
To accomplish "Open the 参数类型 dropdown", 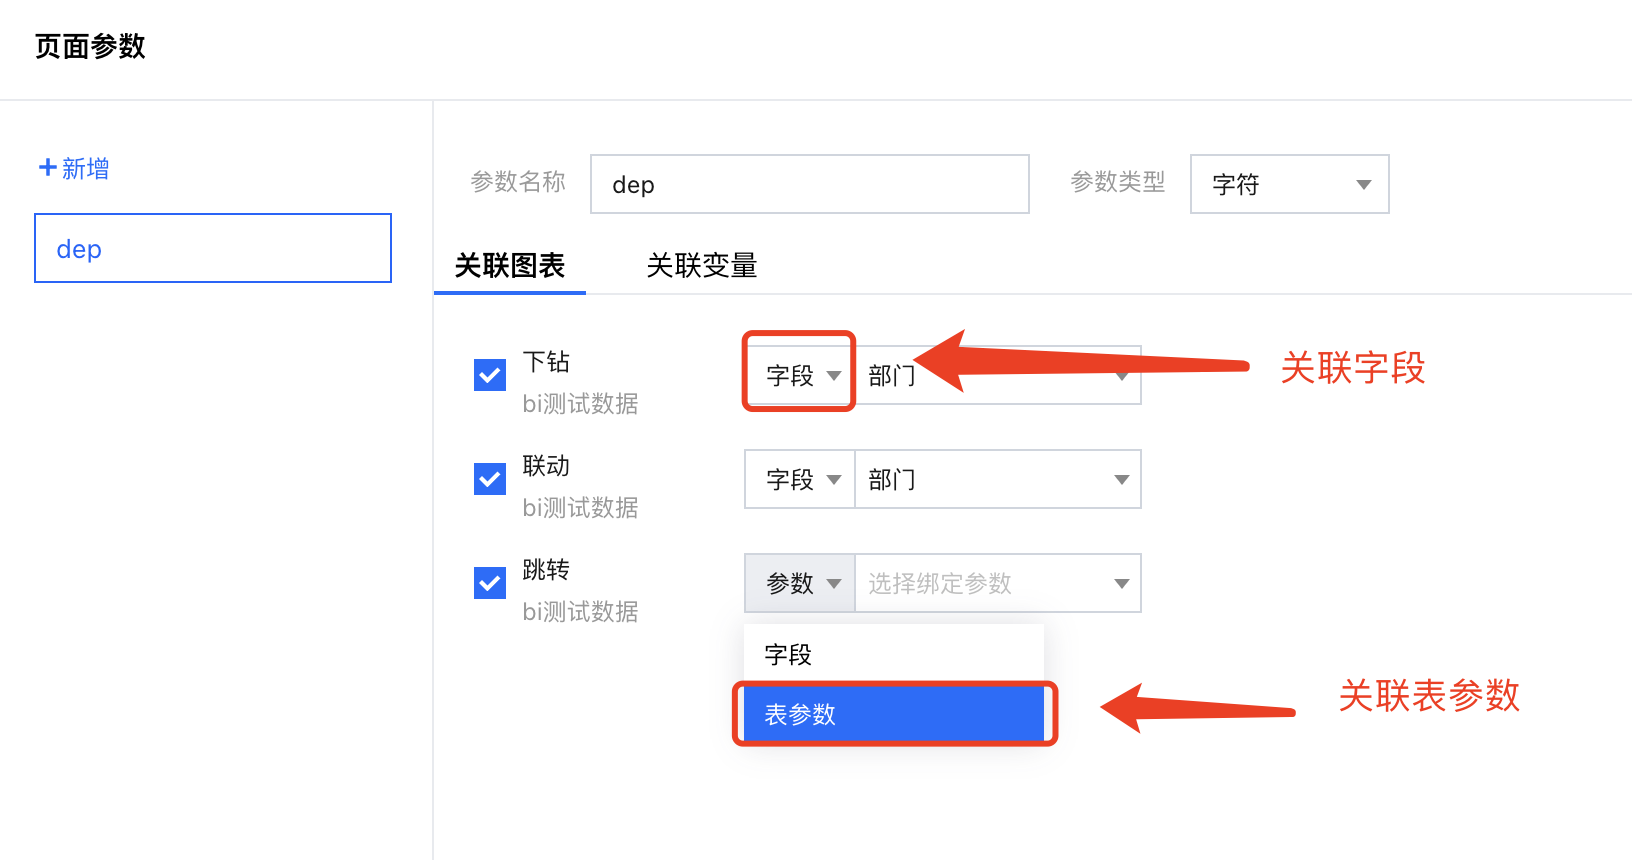I will coord(1288,184).
